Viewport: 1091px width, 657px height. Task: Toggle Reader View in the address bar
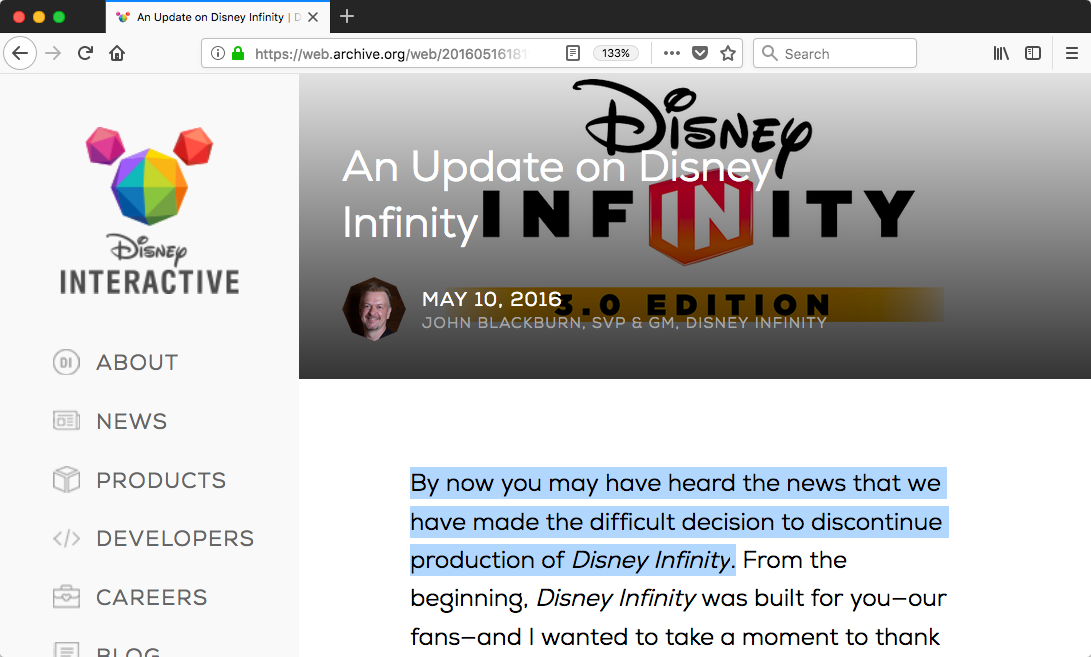pyautogui.click(x=573, y=53)
